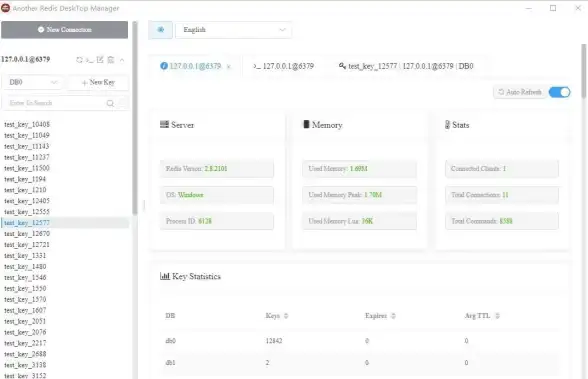Click the db0 row in Key Statistics

pyautogui.click(x=360, y=341)
